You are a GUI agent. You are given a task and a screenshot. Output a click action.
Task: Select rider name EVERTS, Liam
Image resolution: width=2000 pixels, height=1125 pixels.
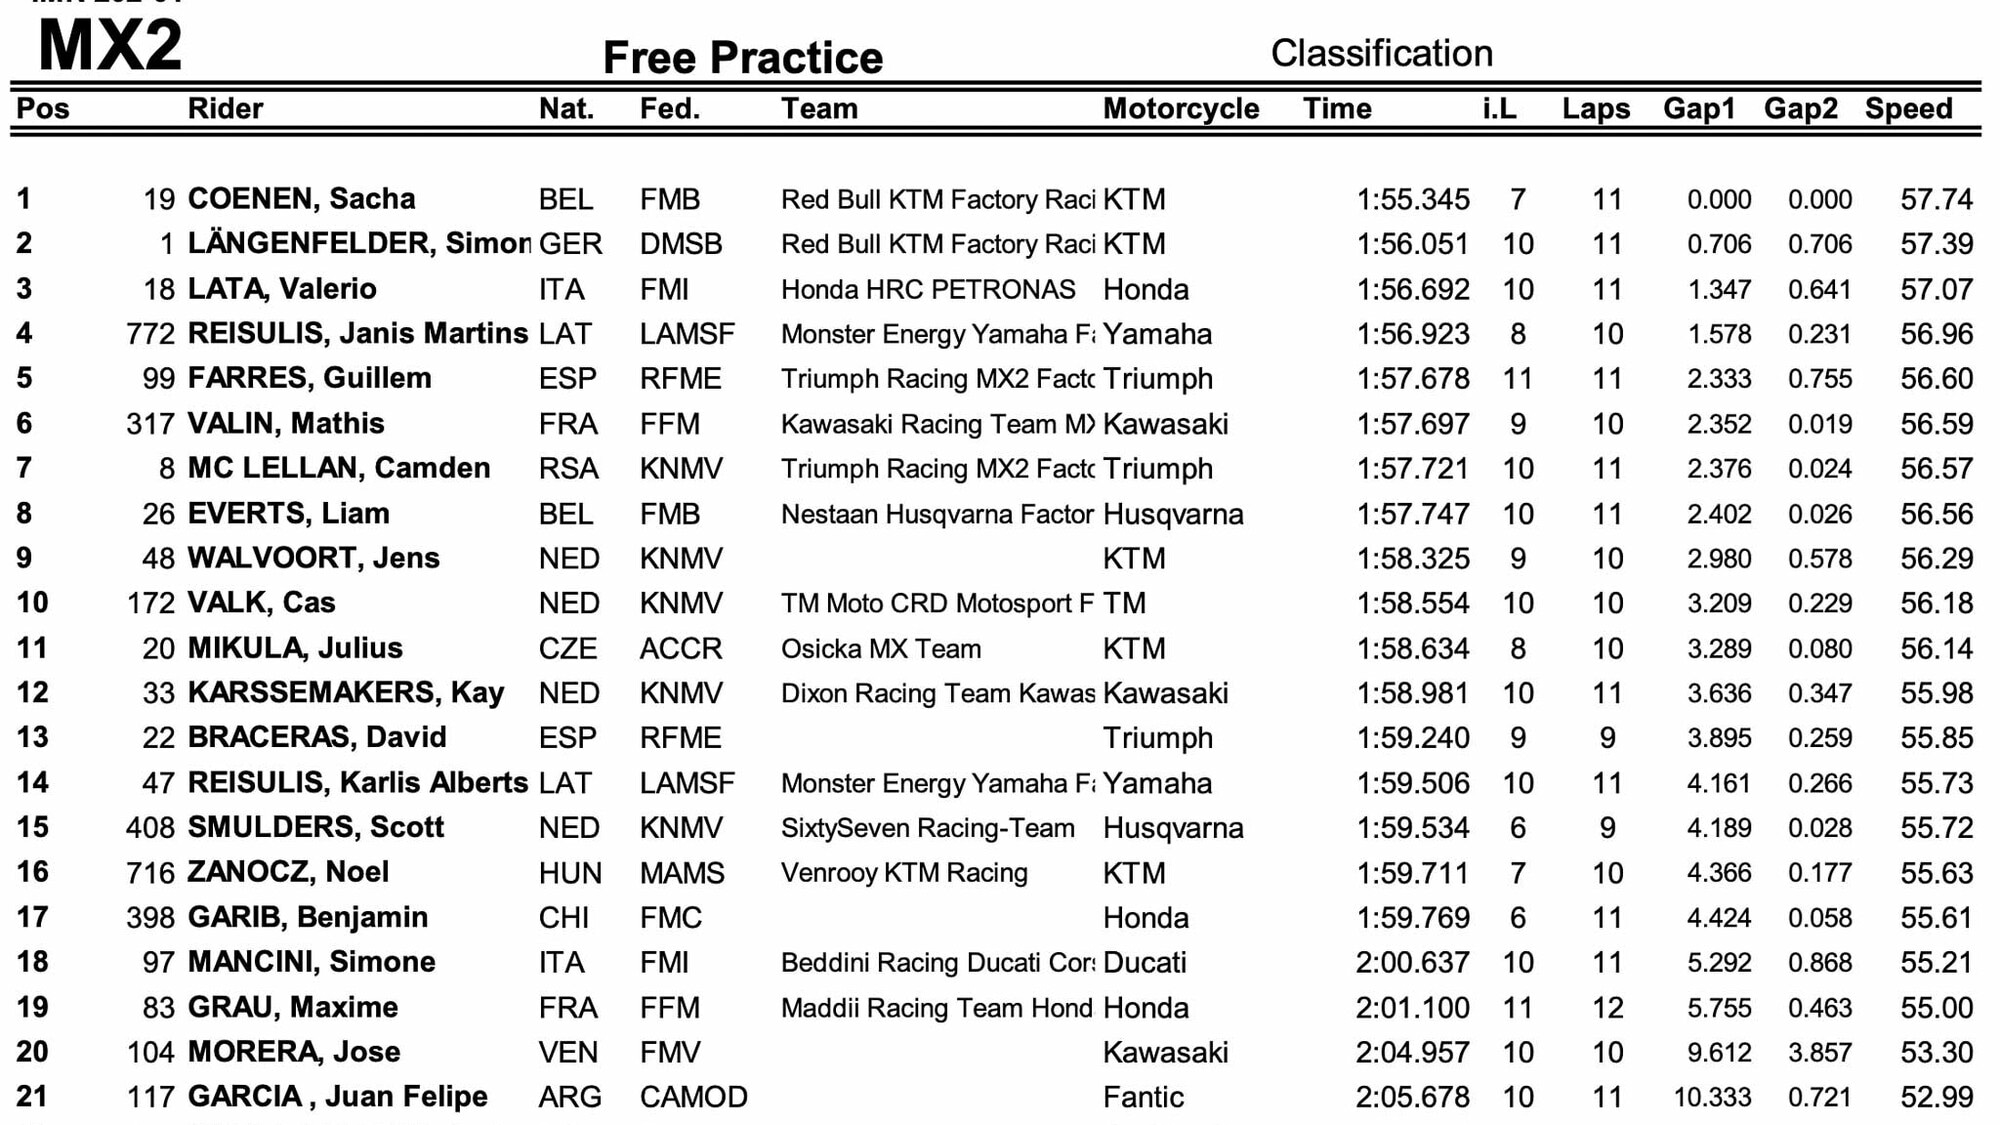point(288,514)
